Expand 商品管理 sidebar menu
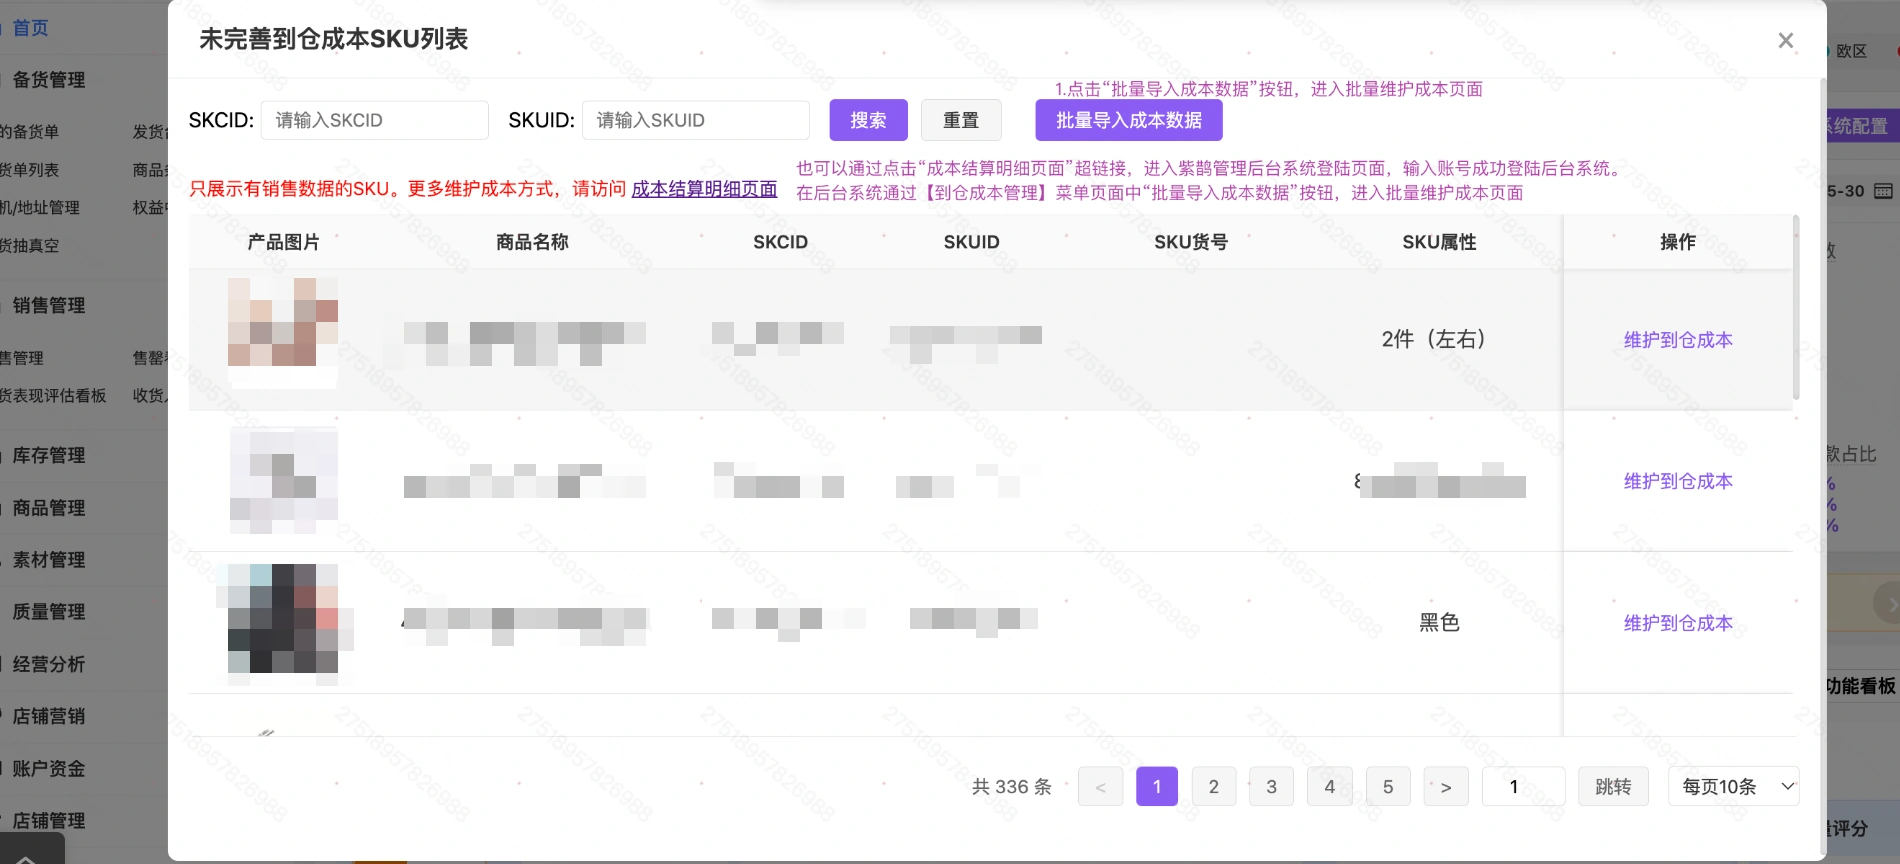1900x864 pixels. [x=48, y=508]
